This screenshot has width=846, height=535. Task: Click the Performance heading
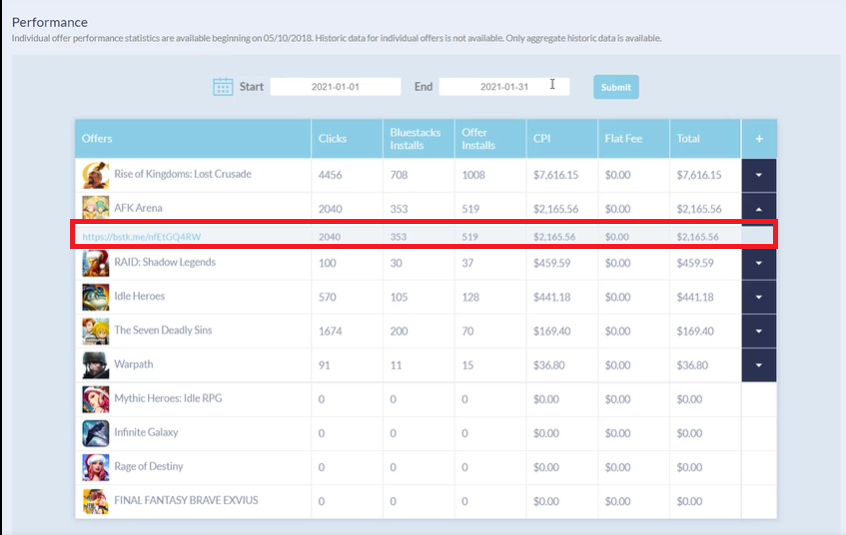[x=50, y=22]
